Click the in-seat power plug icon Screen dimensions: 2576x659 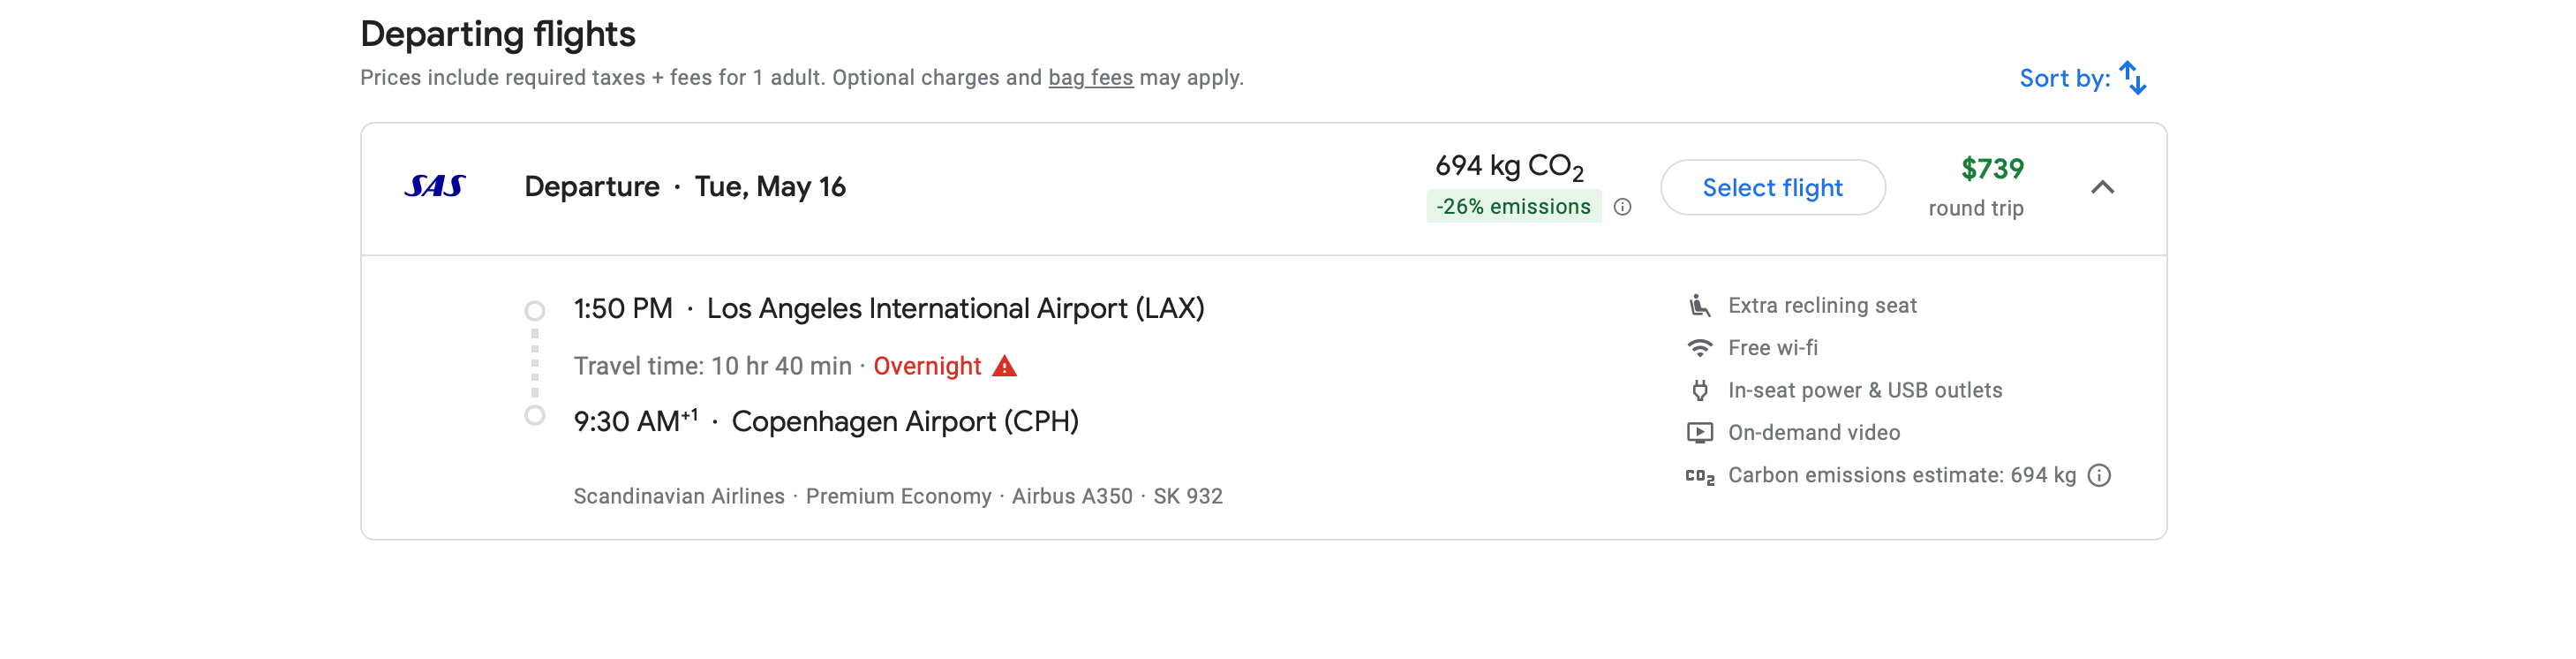coord(1699,390)
